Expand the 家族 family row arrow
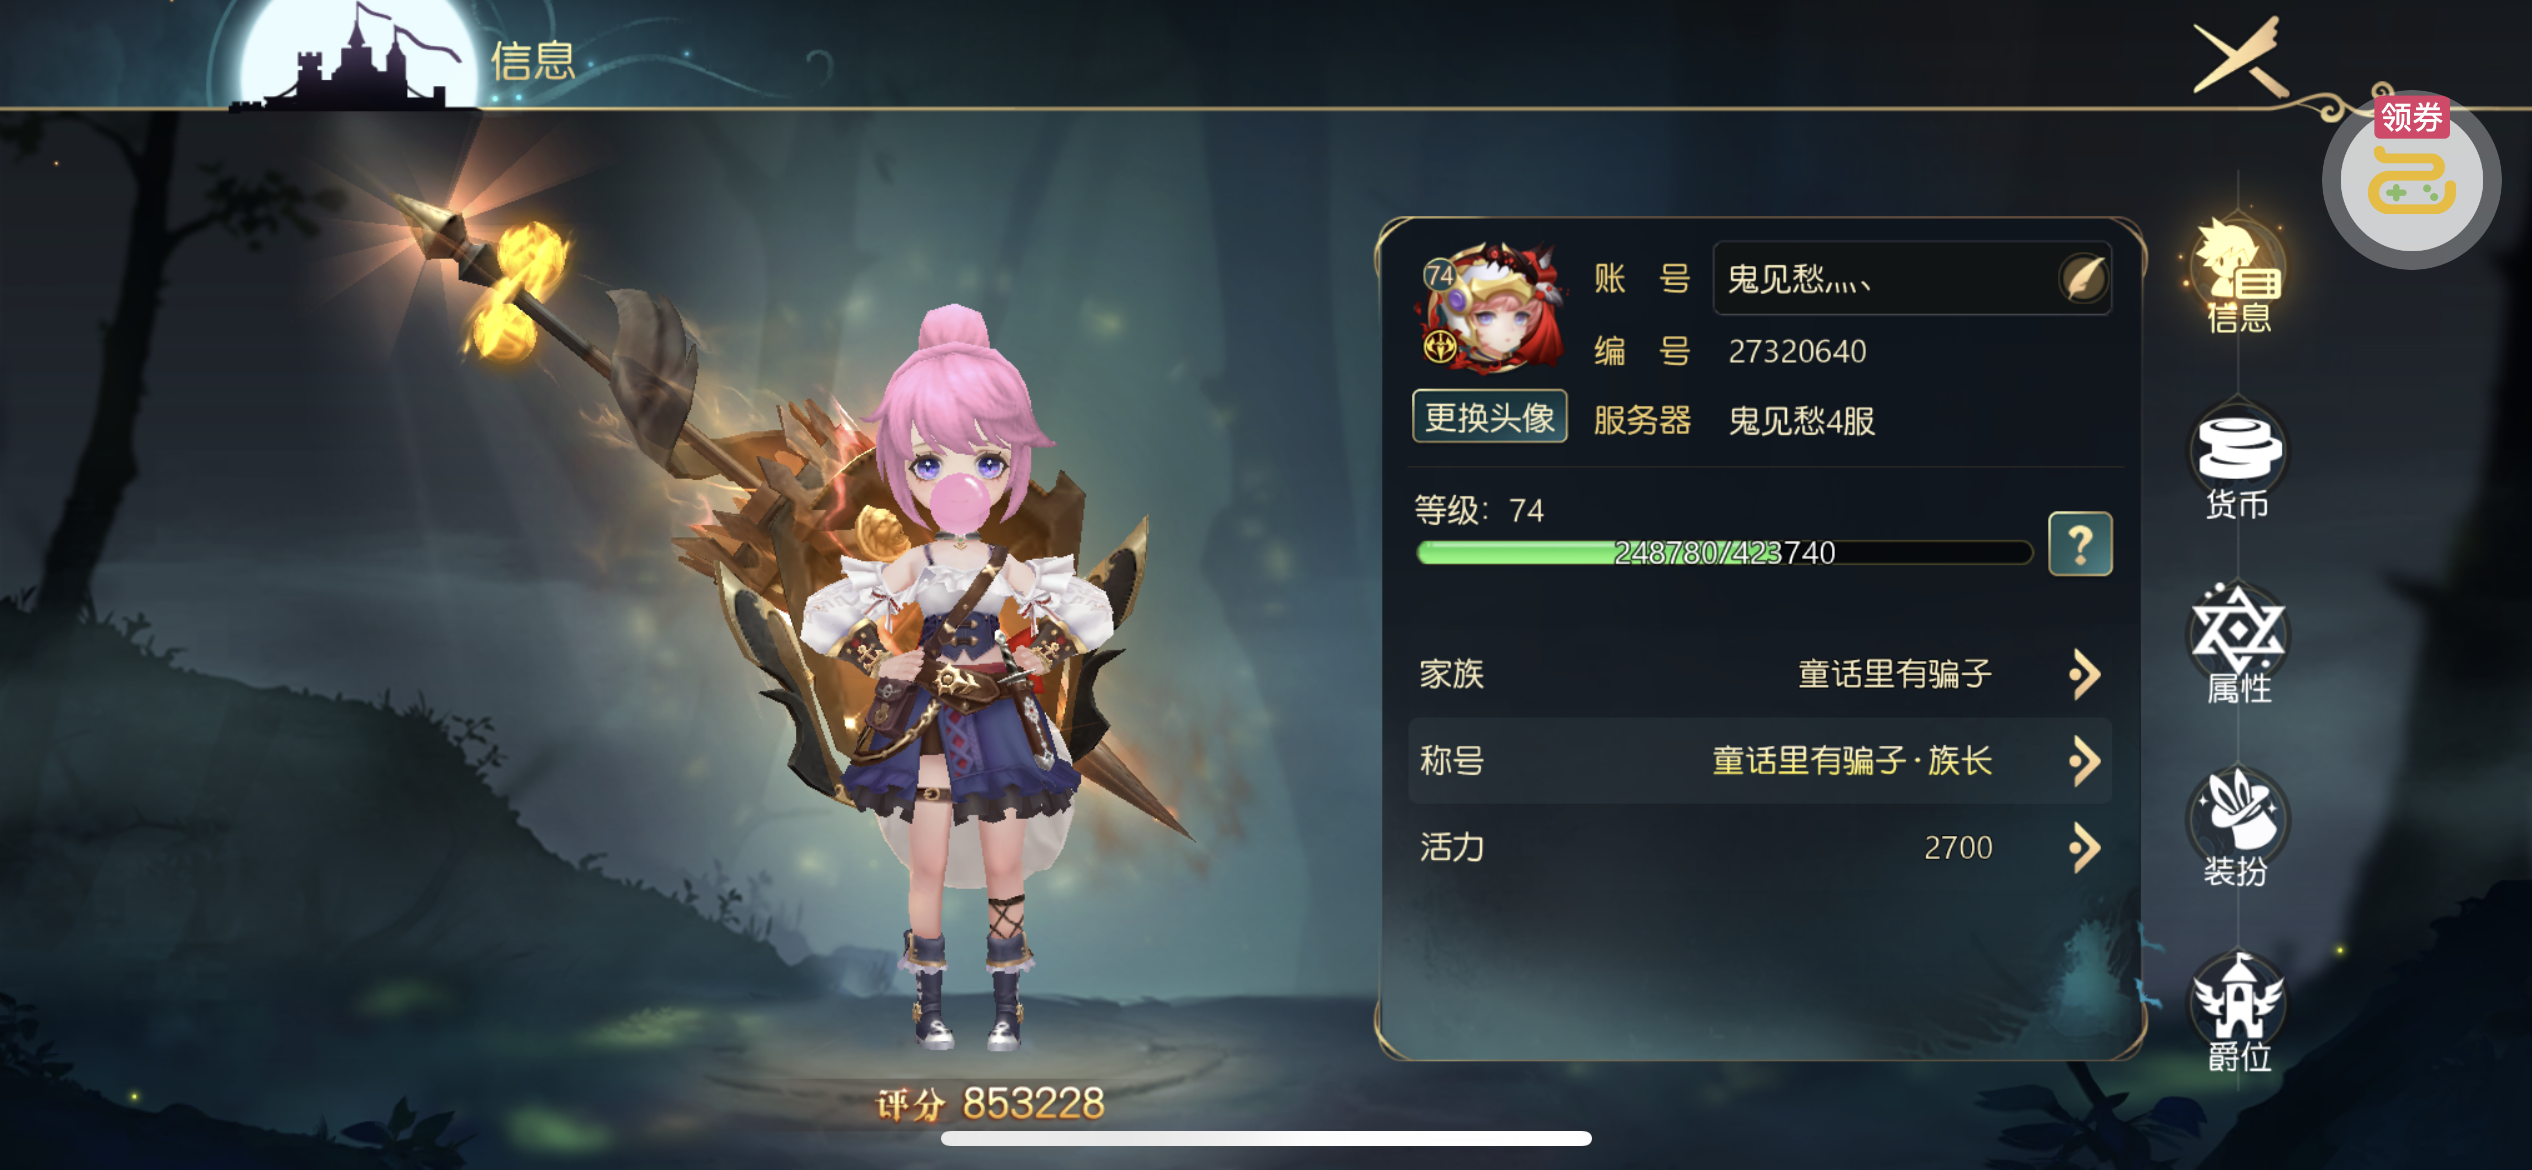 [2085, 674]
